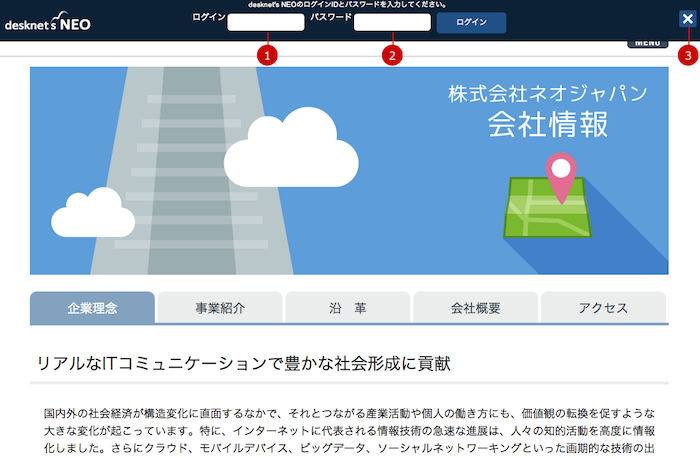The width and height of the screenshot is (700, 458).
Task: Switch to the 事業紹介 tab
Action: [x=220, y=308]
